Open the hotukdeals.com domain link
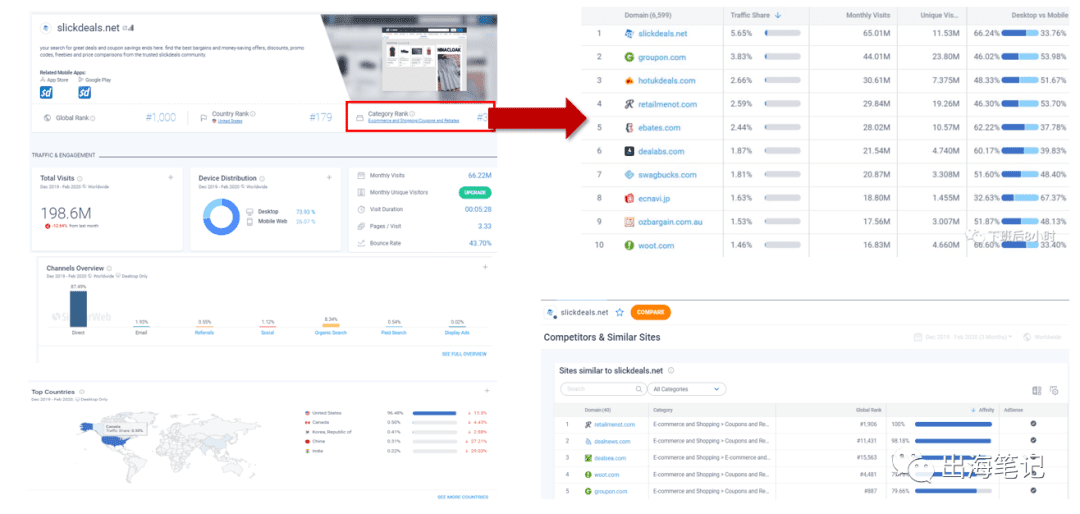The image size is (1080, 514). coord(667,81)
